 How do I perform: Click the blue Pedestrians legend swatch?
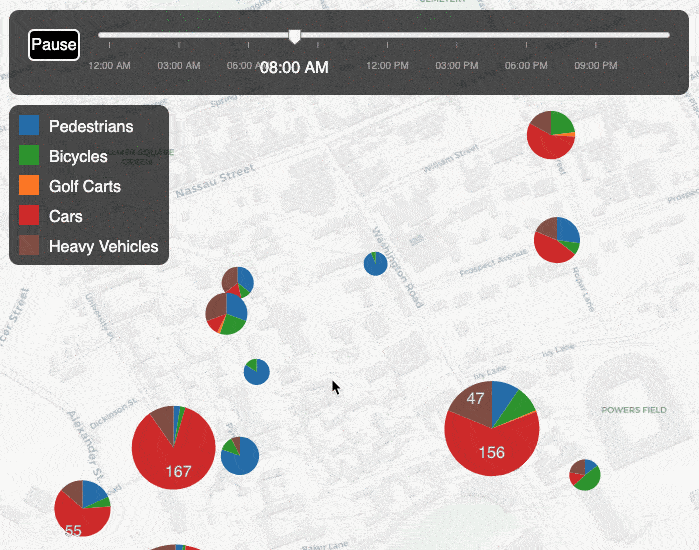29,125
